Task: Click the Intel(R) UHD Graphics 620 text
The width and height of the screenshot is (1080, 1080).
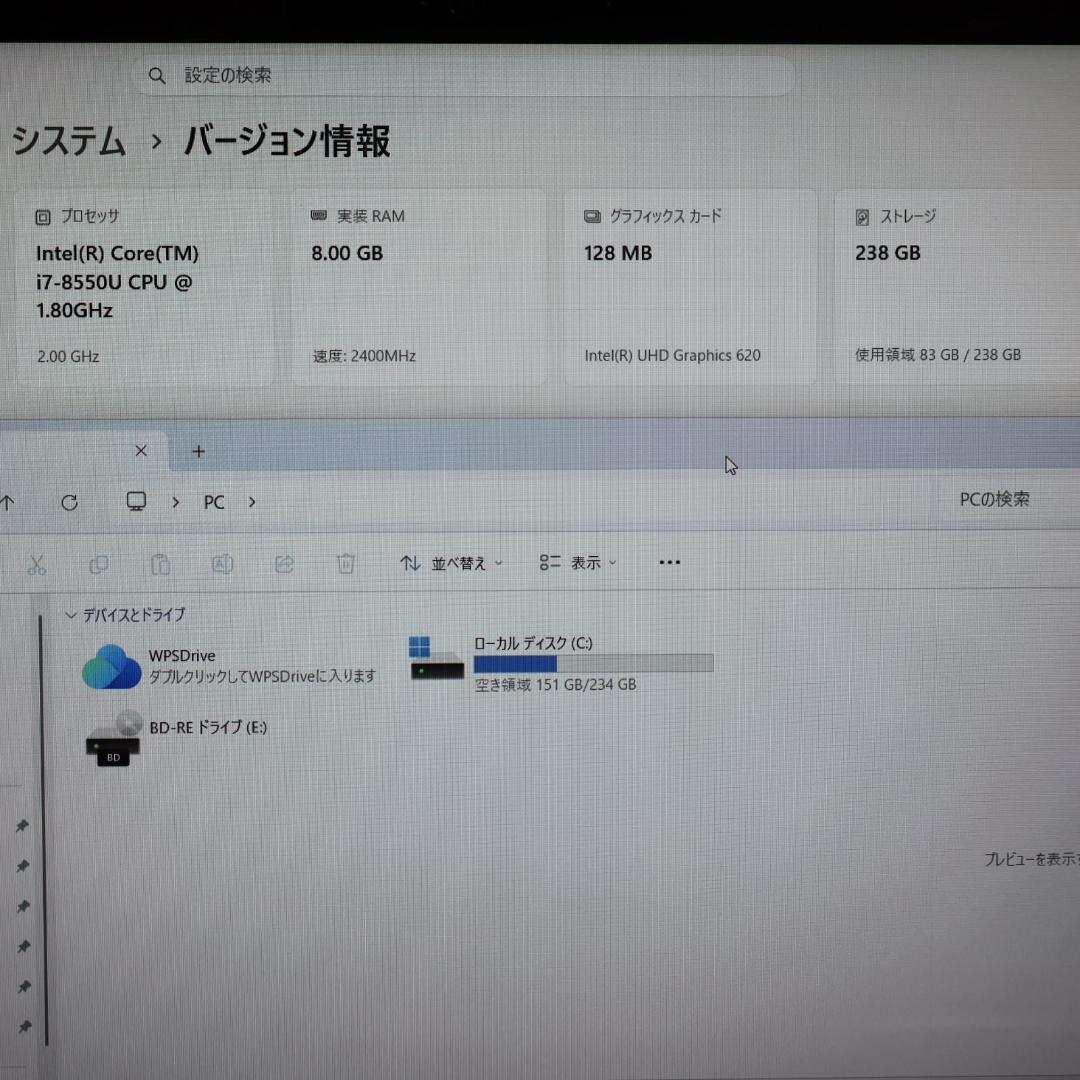Action: click(672, 355)
